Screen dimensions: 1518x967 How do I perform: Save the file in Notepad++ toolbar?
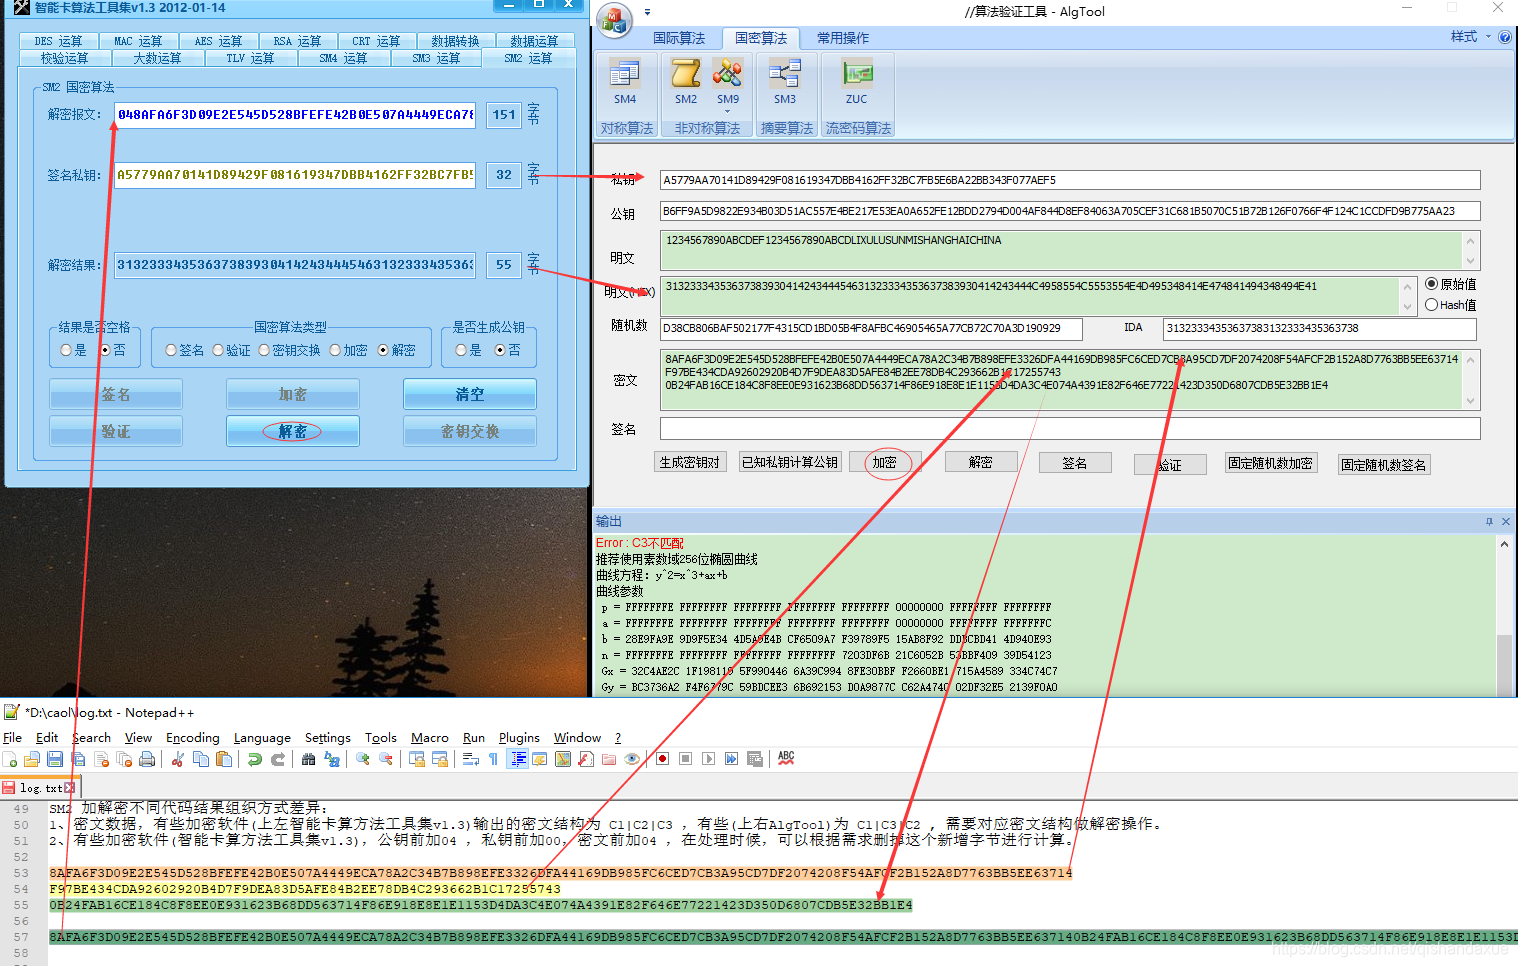[x=55, y=760]
